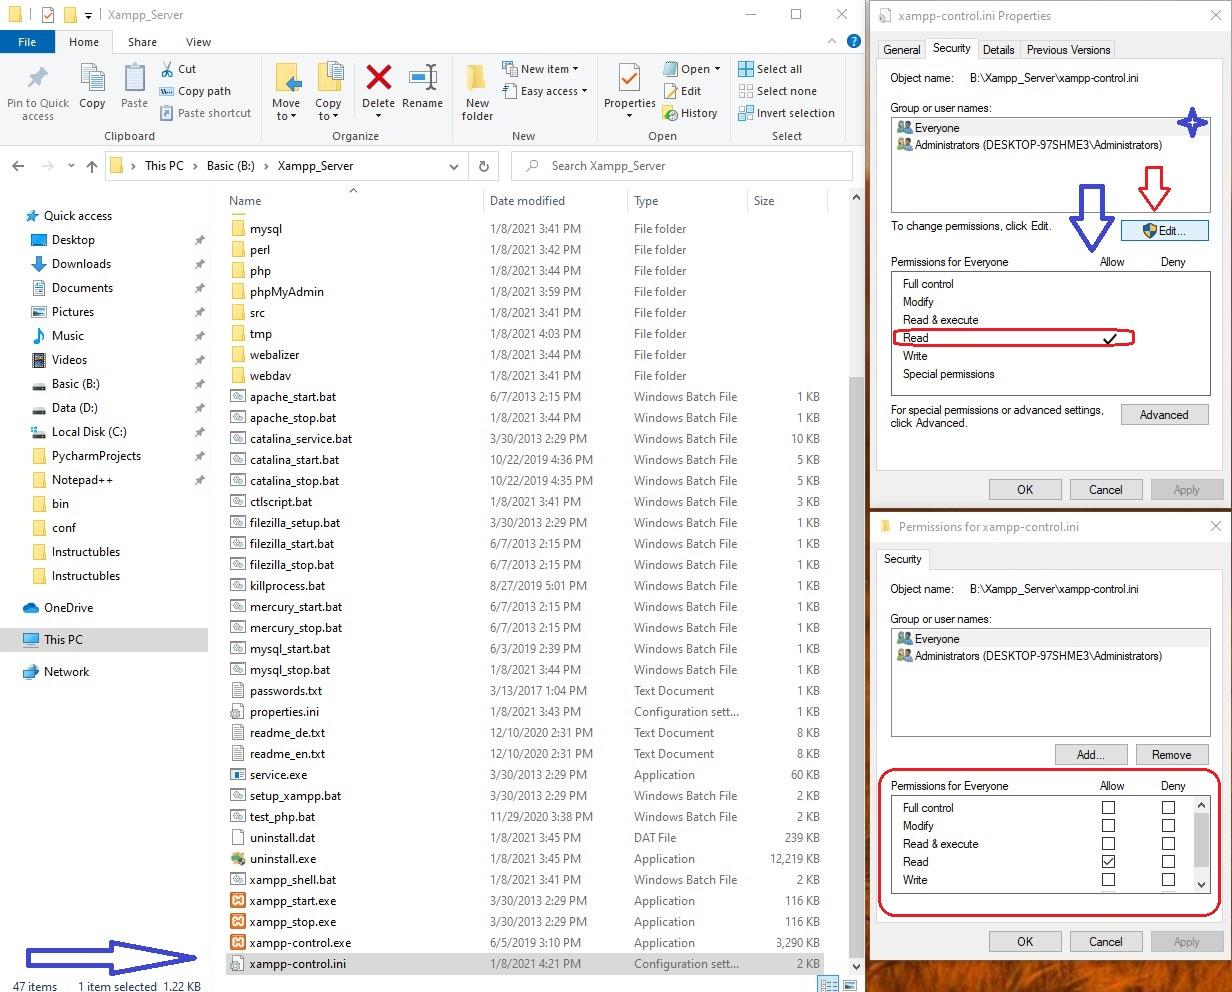
Task: Refresh the Xampp_Server folder view
Action: 484,166
